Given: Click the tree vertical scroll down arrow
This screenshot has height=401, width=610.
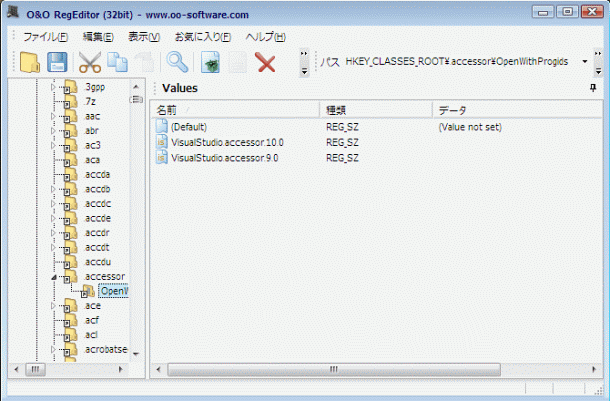Looking at the screenshot, I should 136,354.
